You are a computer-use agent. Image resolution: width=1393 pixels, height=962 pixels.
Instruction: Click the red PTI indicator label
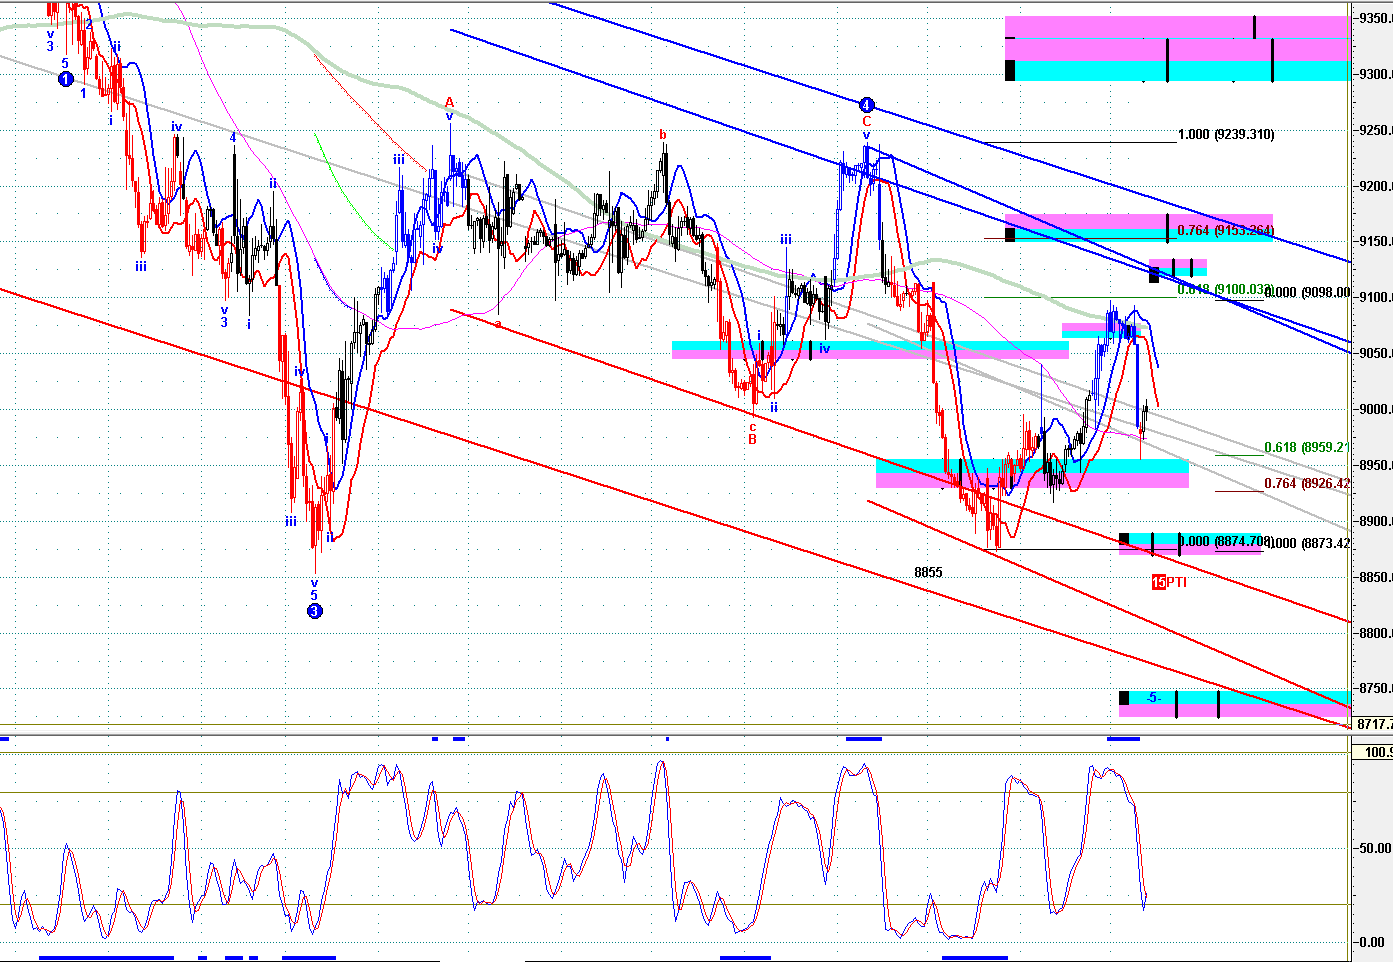coord(1177,582)
